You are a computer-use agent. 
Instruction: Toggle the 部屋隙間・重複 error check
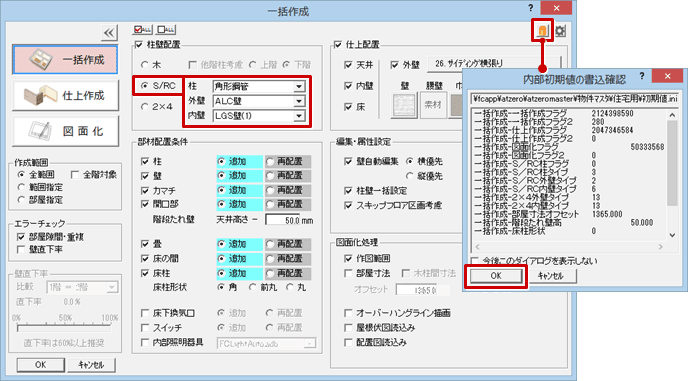click(x=21, y=237)
